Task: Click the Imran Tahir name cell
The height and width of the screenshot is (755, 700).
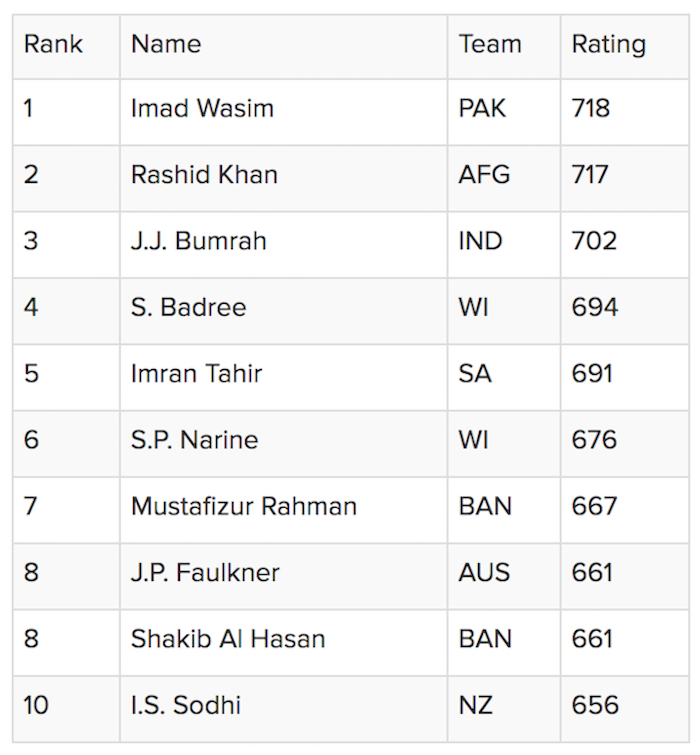Action: [x=196, y=374]
